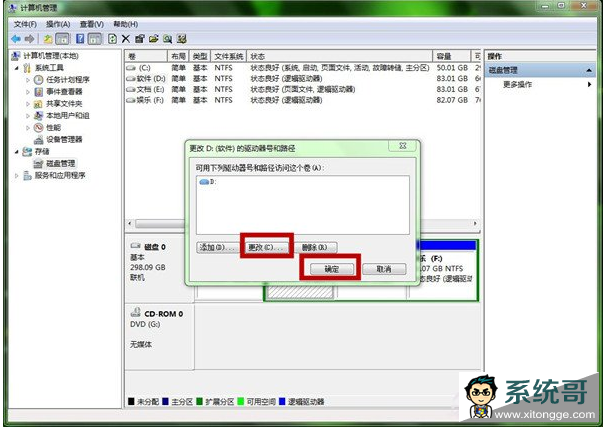Open the 帮助(H) menu
Screen dimensions: 604x427
(x=126, y=24)
